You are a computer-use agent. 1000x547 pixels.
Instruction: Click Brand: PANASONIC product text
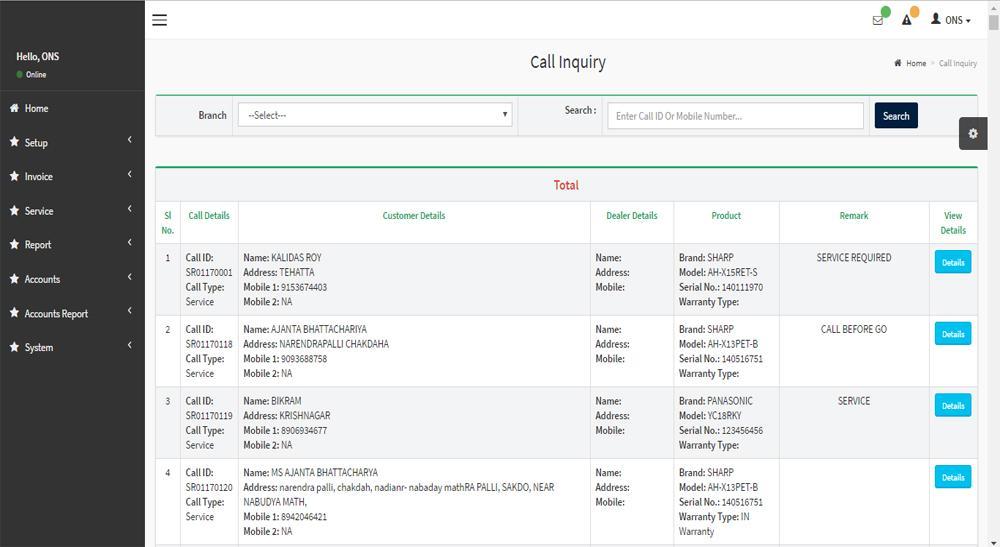click(x=716, y=401)
